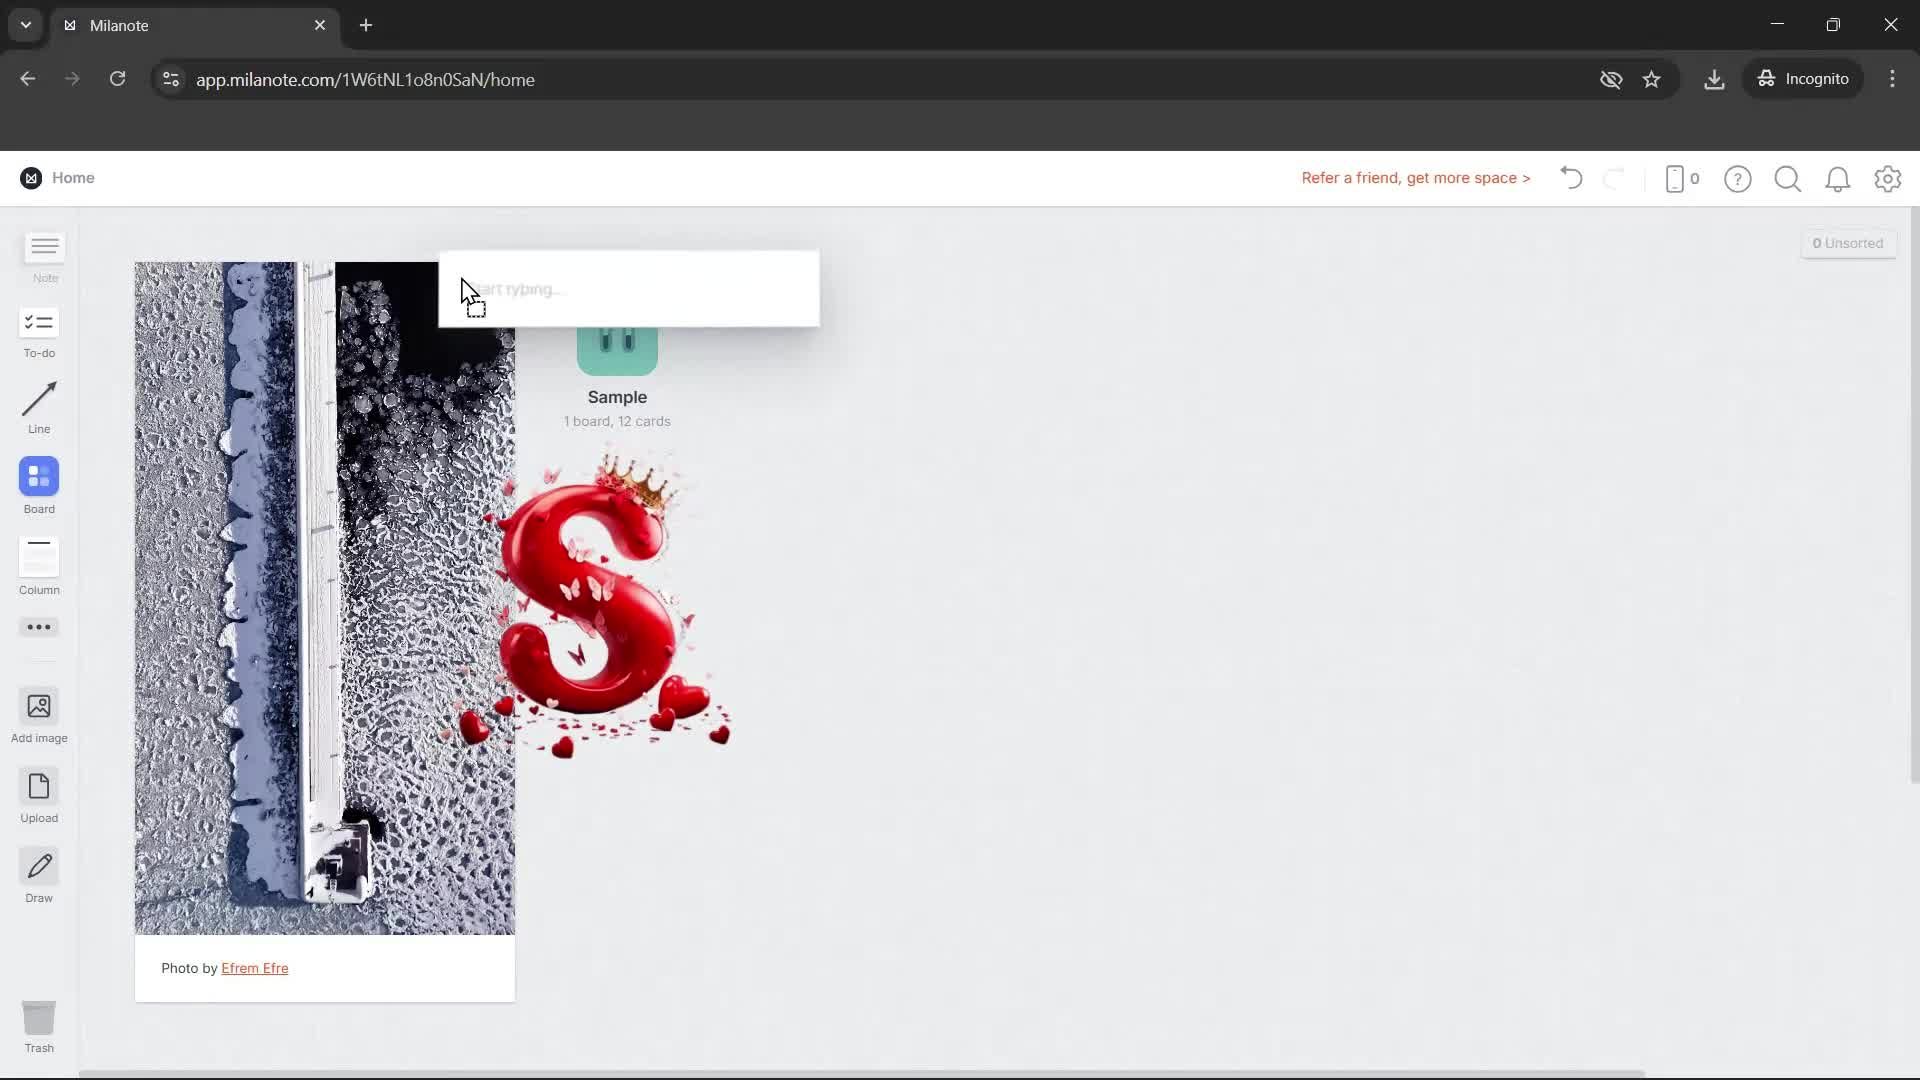Viewport: 1920px width, 1080px height.
Task: Expand more tools with ellipsis icon
Action: (x=38, y=627)
